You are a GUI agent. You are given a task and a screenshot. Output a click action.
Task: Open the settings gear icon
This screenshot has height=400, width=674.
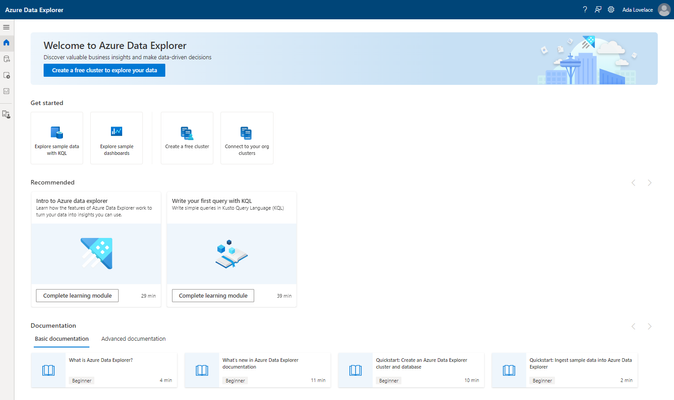click(x=611, y=9)
